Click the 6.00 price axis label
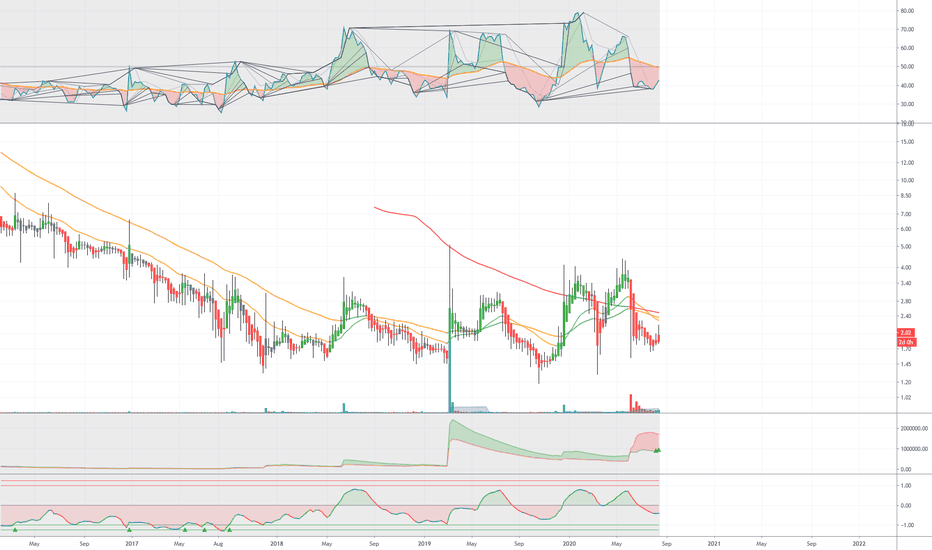Viewport: 932px width, 550px height. 905,229
